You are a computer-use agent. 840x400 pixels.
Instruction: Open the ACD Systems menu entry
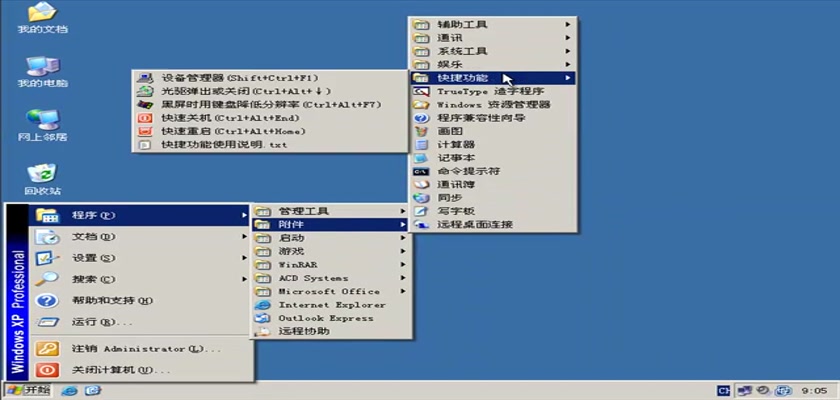[330, 278]
